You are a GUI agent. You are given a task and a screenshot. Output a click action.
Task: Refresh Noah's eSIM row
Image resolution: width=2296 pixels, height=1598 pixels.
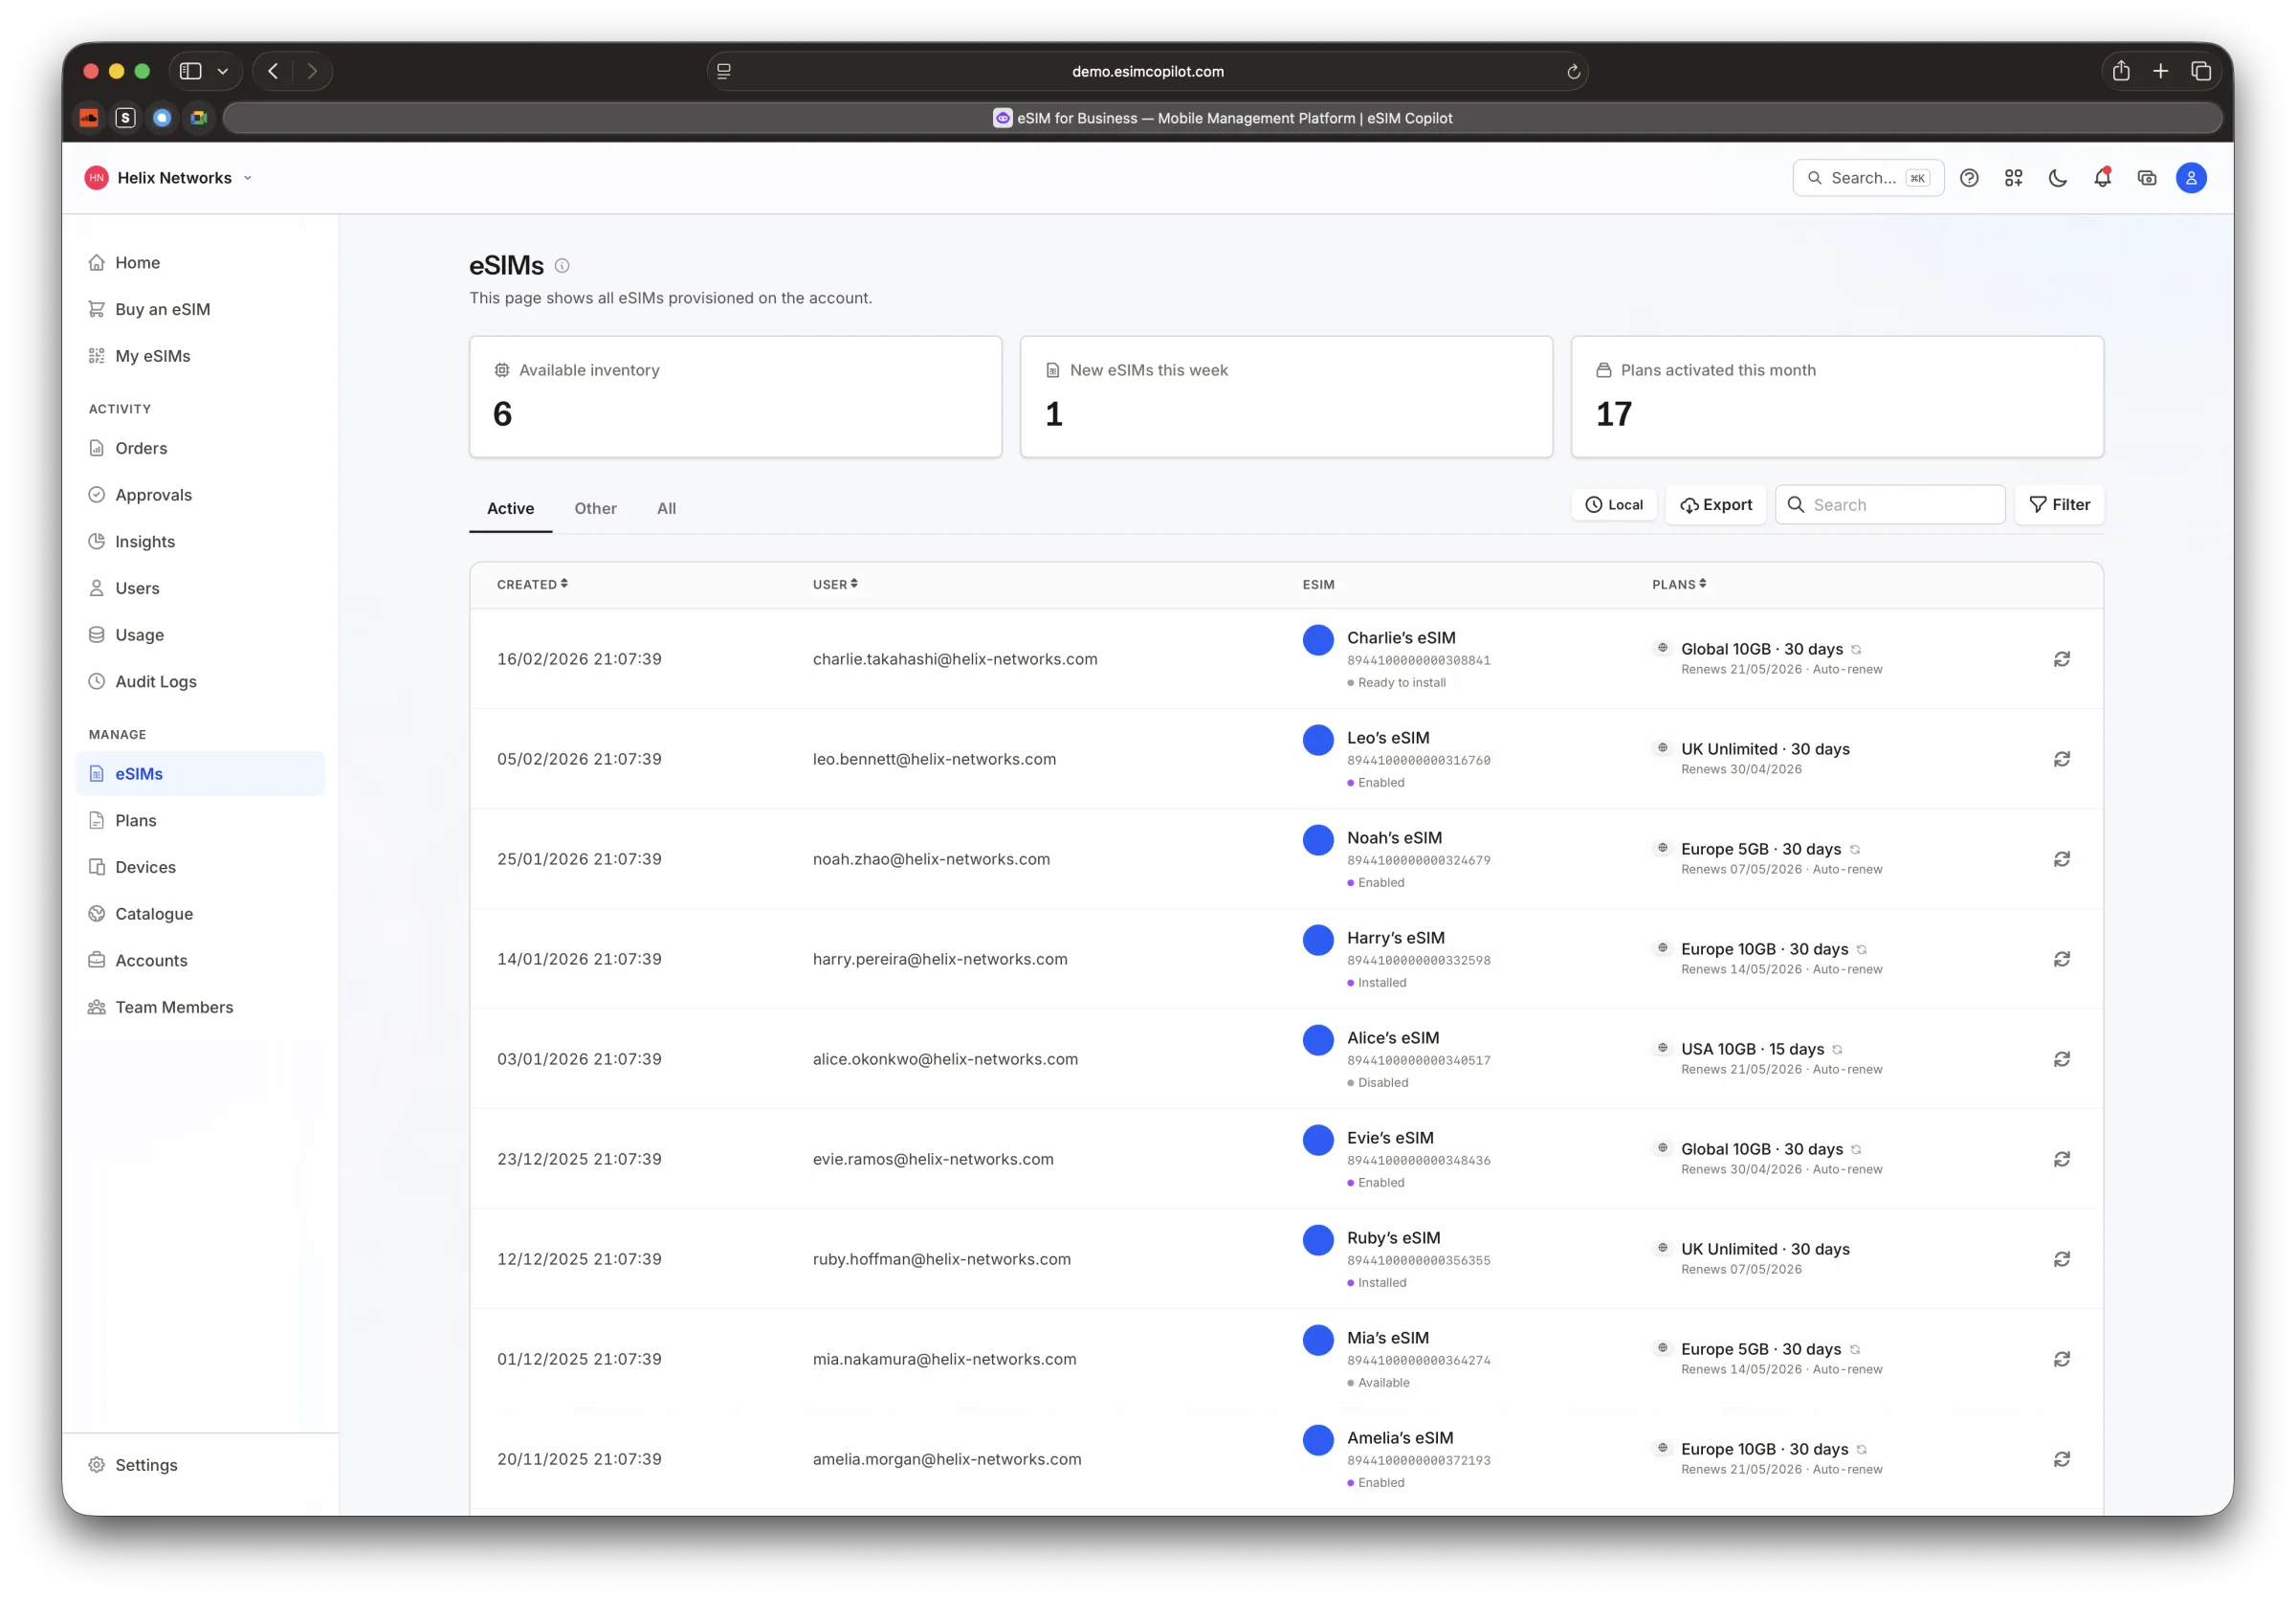(2062, 859)
